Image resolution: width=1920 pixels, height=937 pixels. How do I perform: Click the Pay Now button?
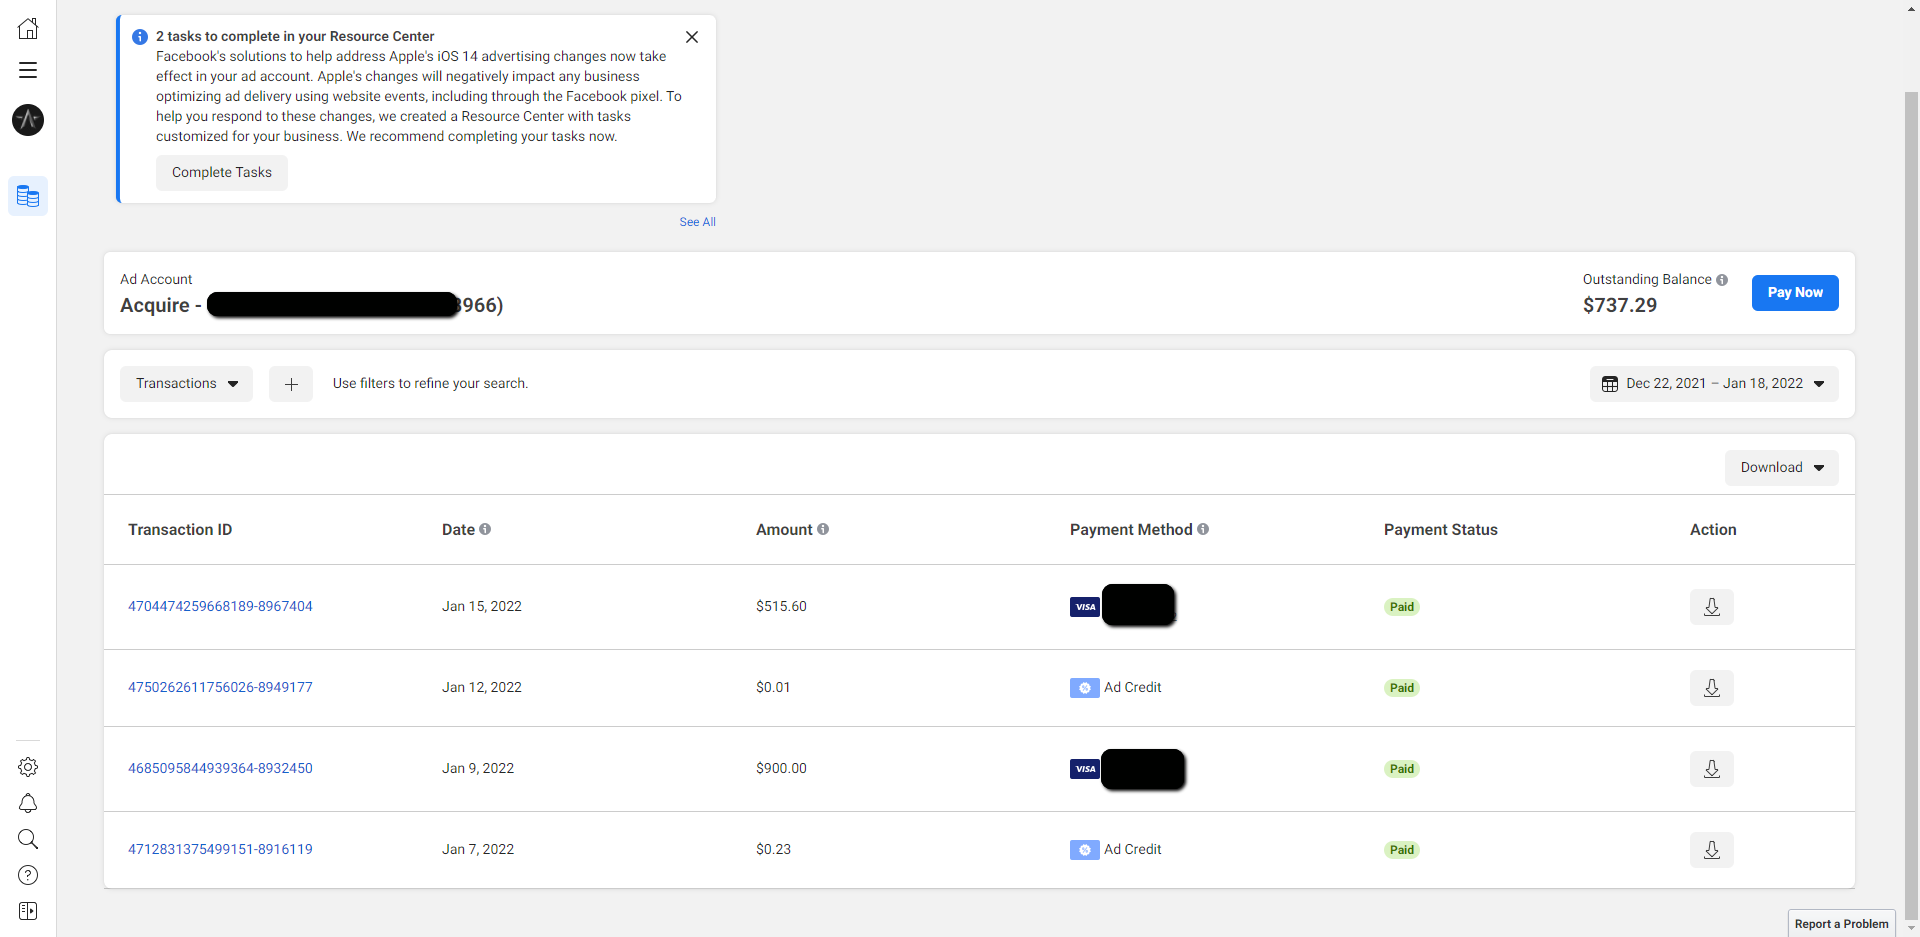(1794, 293)
